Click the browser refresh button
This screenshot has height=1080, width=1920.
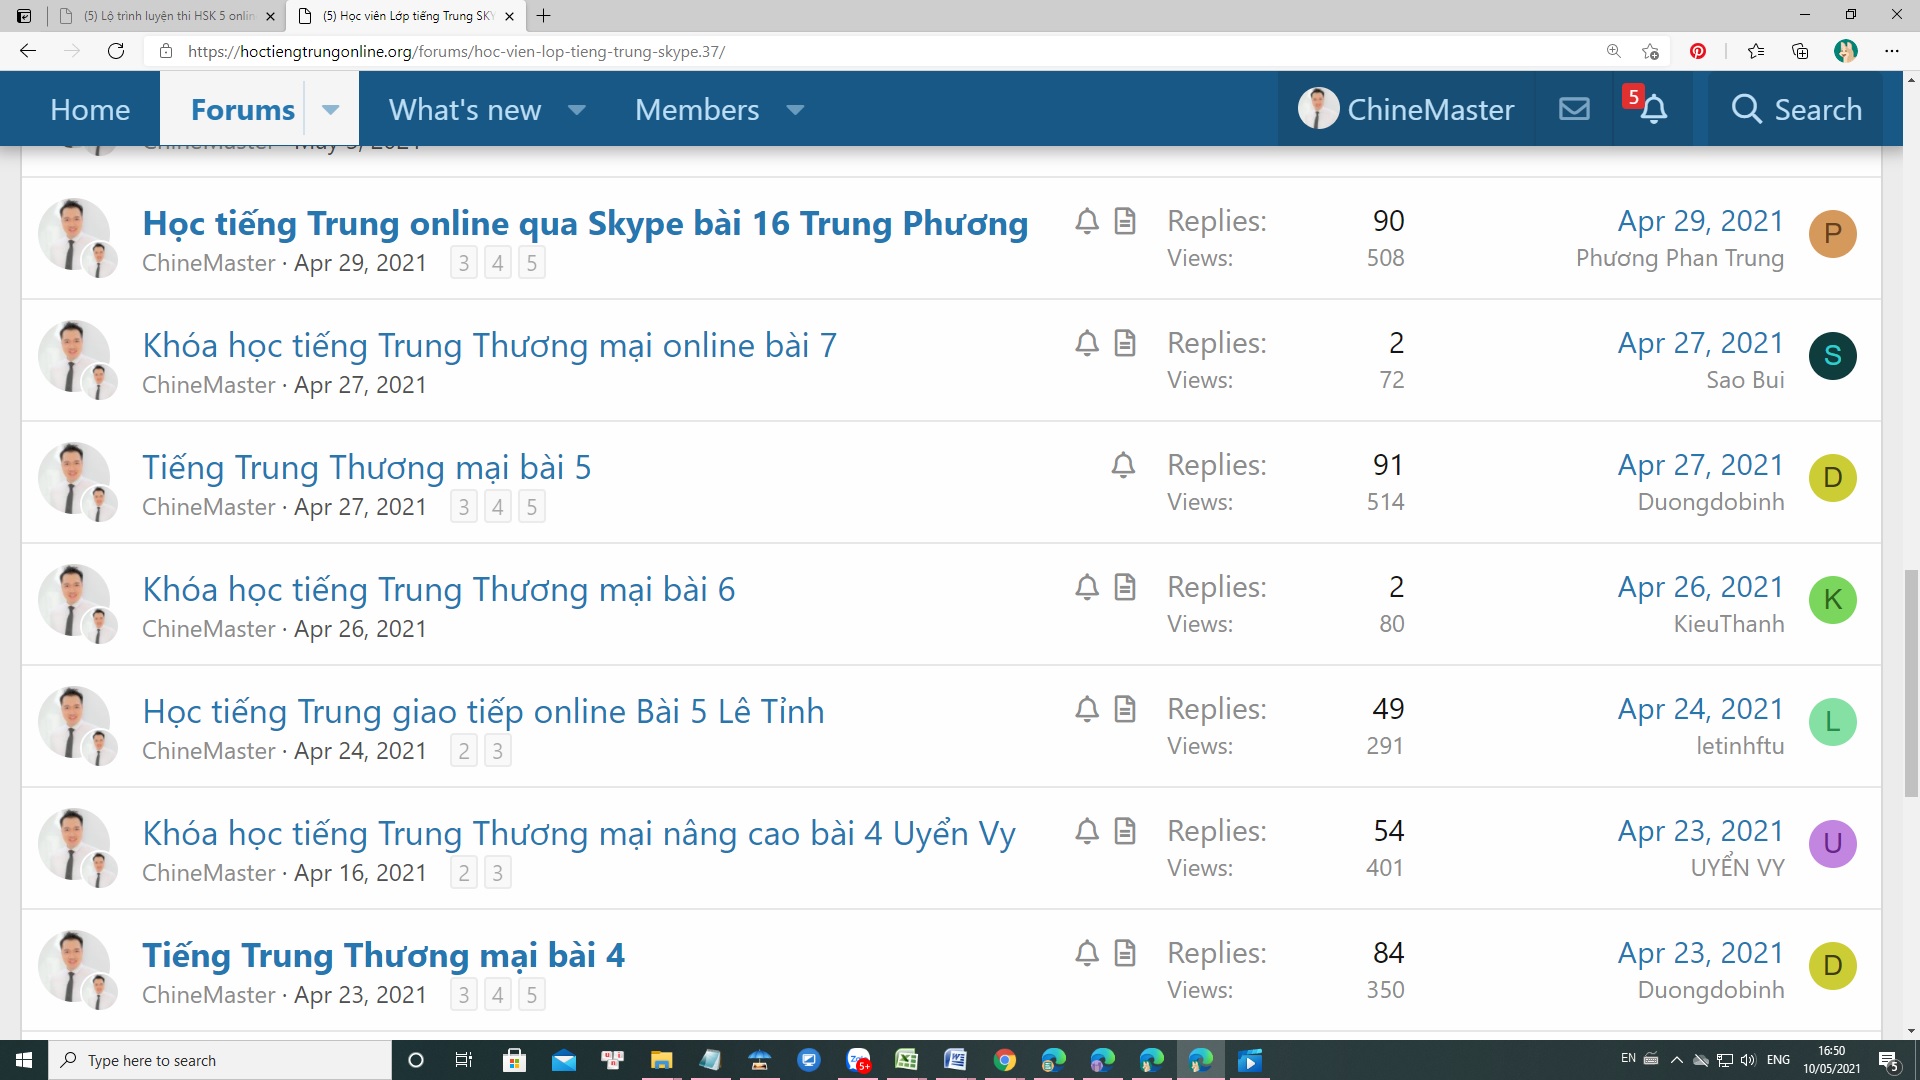116,51
